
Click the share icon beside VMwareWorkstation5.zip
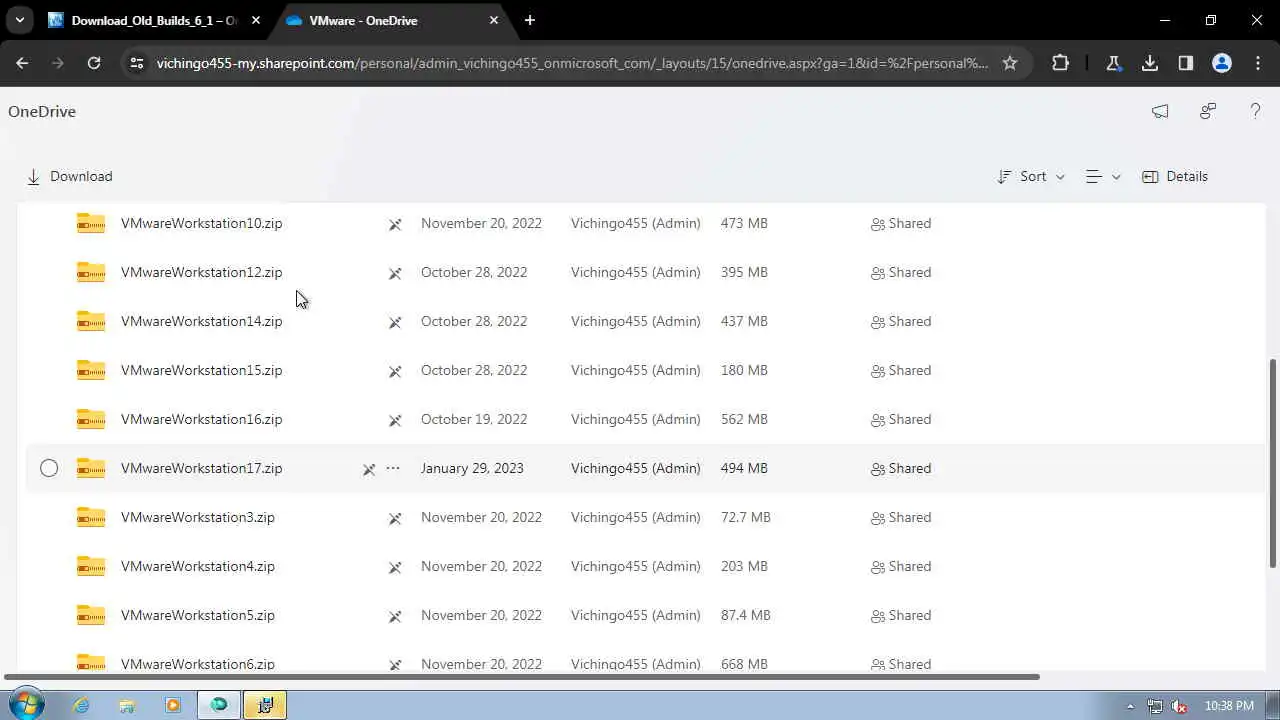pos(395,616)
